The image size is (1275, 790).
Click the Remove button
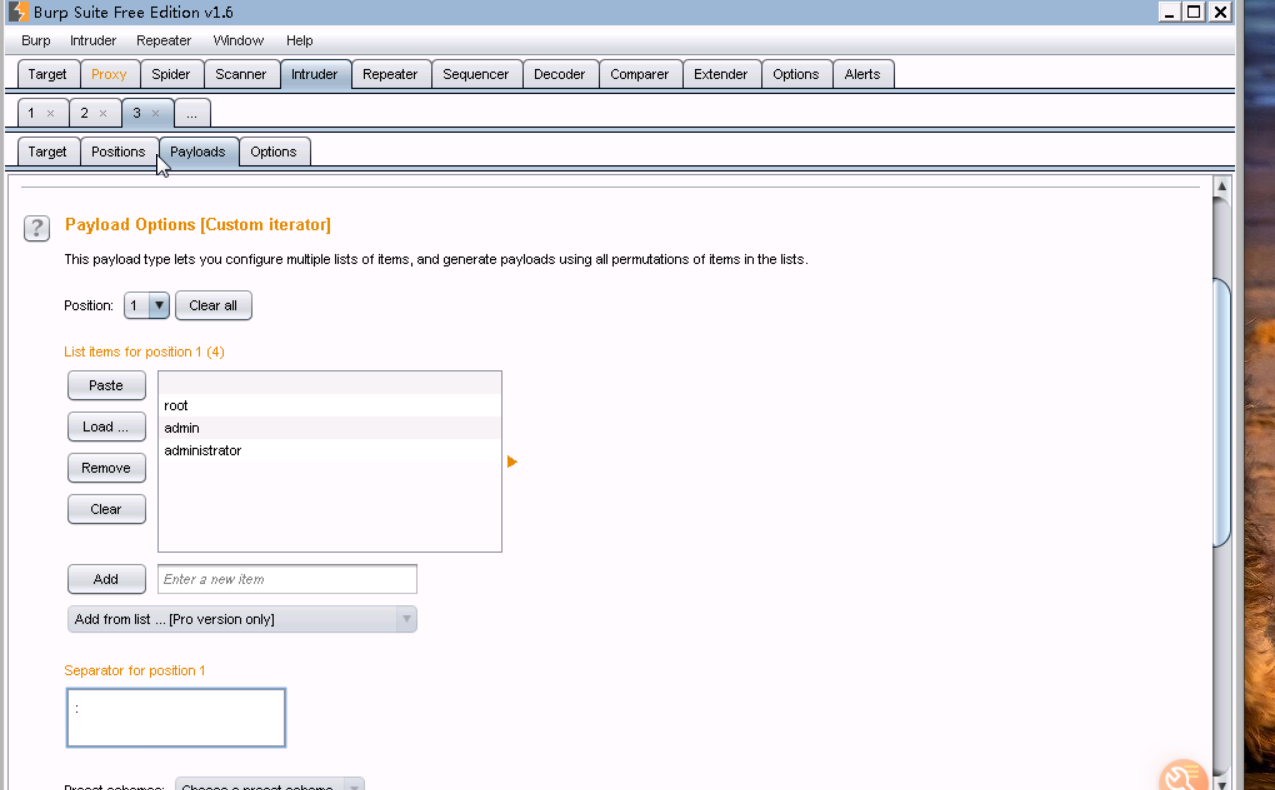coord(106,468)
